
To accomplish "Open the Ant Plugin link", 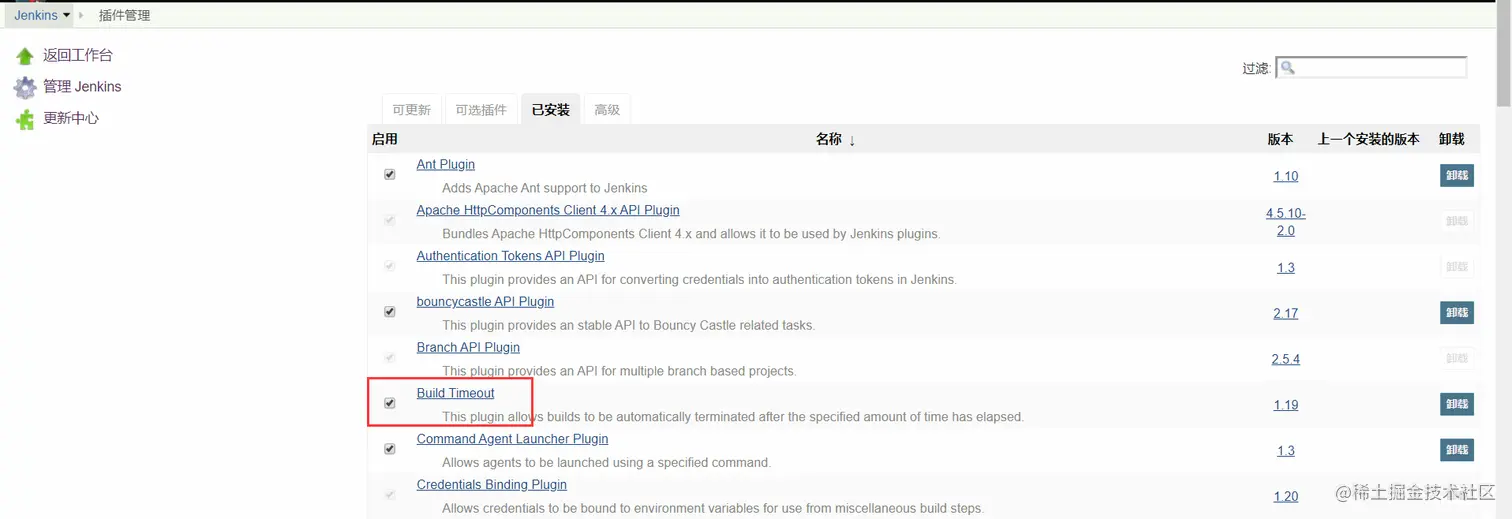I will tap(446, 164).
